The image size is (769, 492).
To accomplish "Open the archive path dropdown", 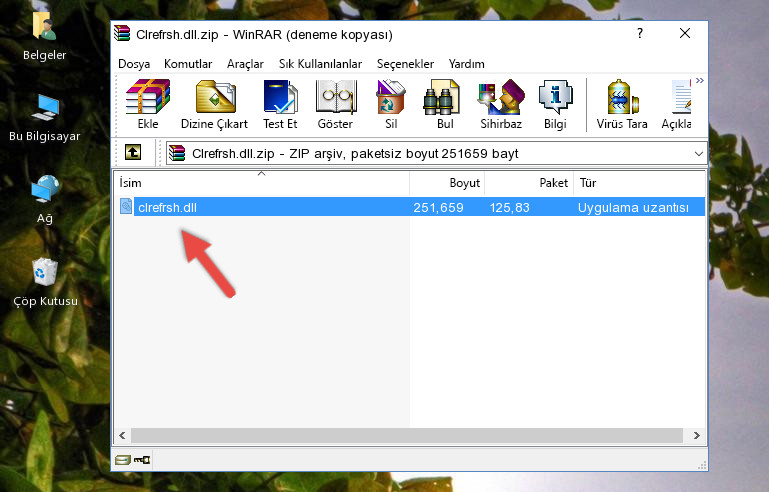I will (698, 154).
